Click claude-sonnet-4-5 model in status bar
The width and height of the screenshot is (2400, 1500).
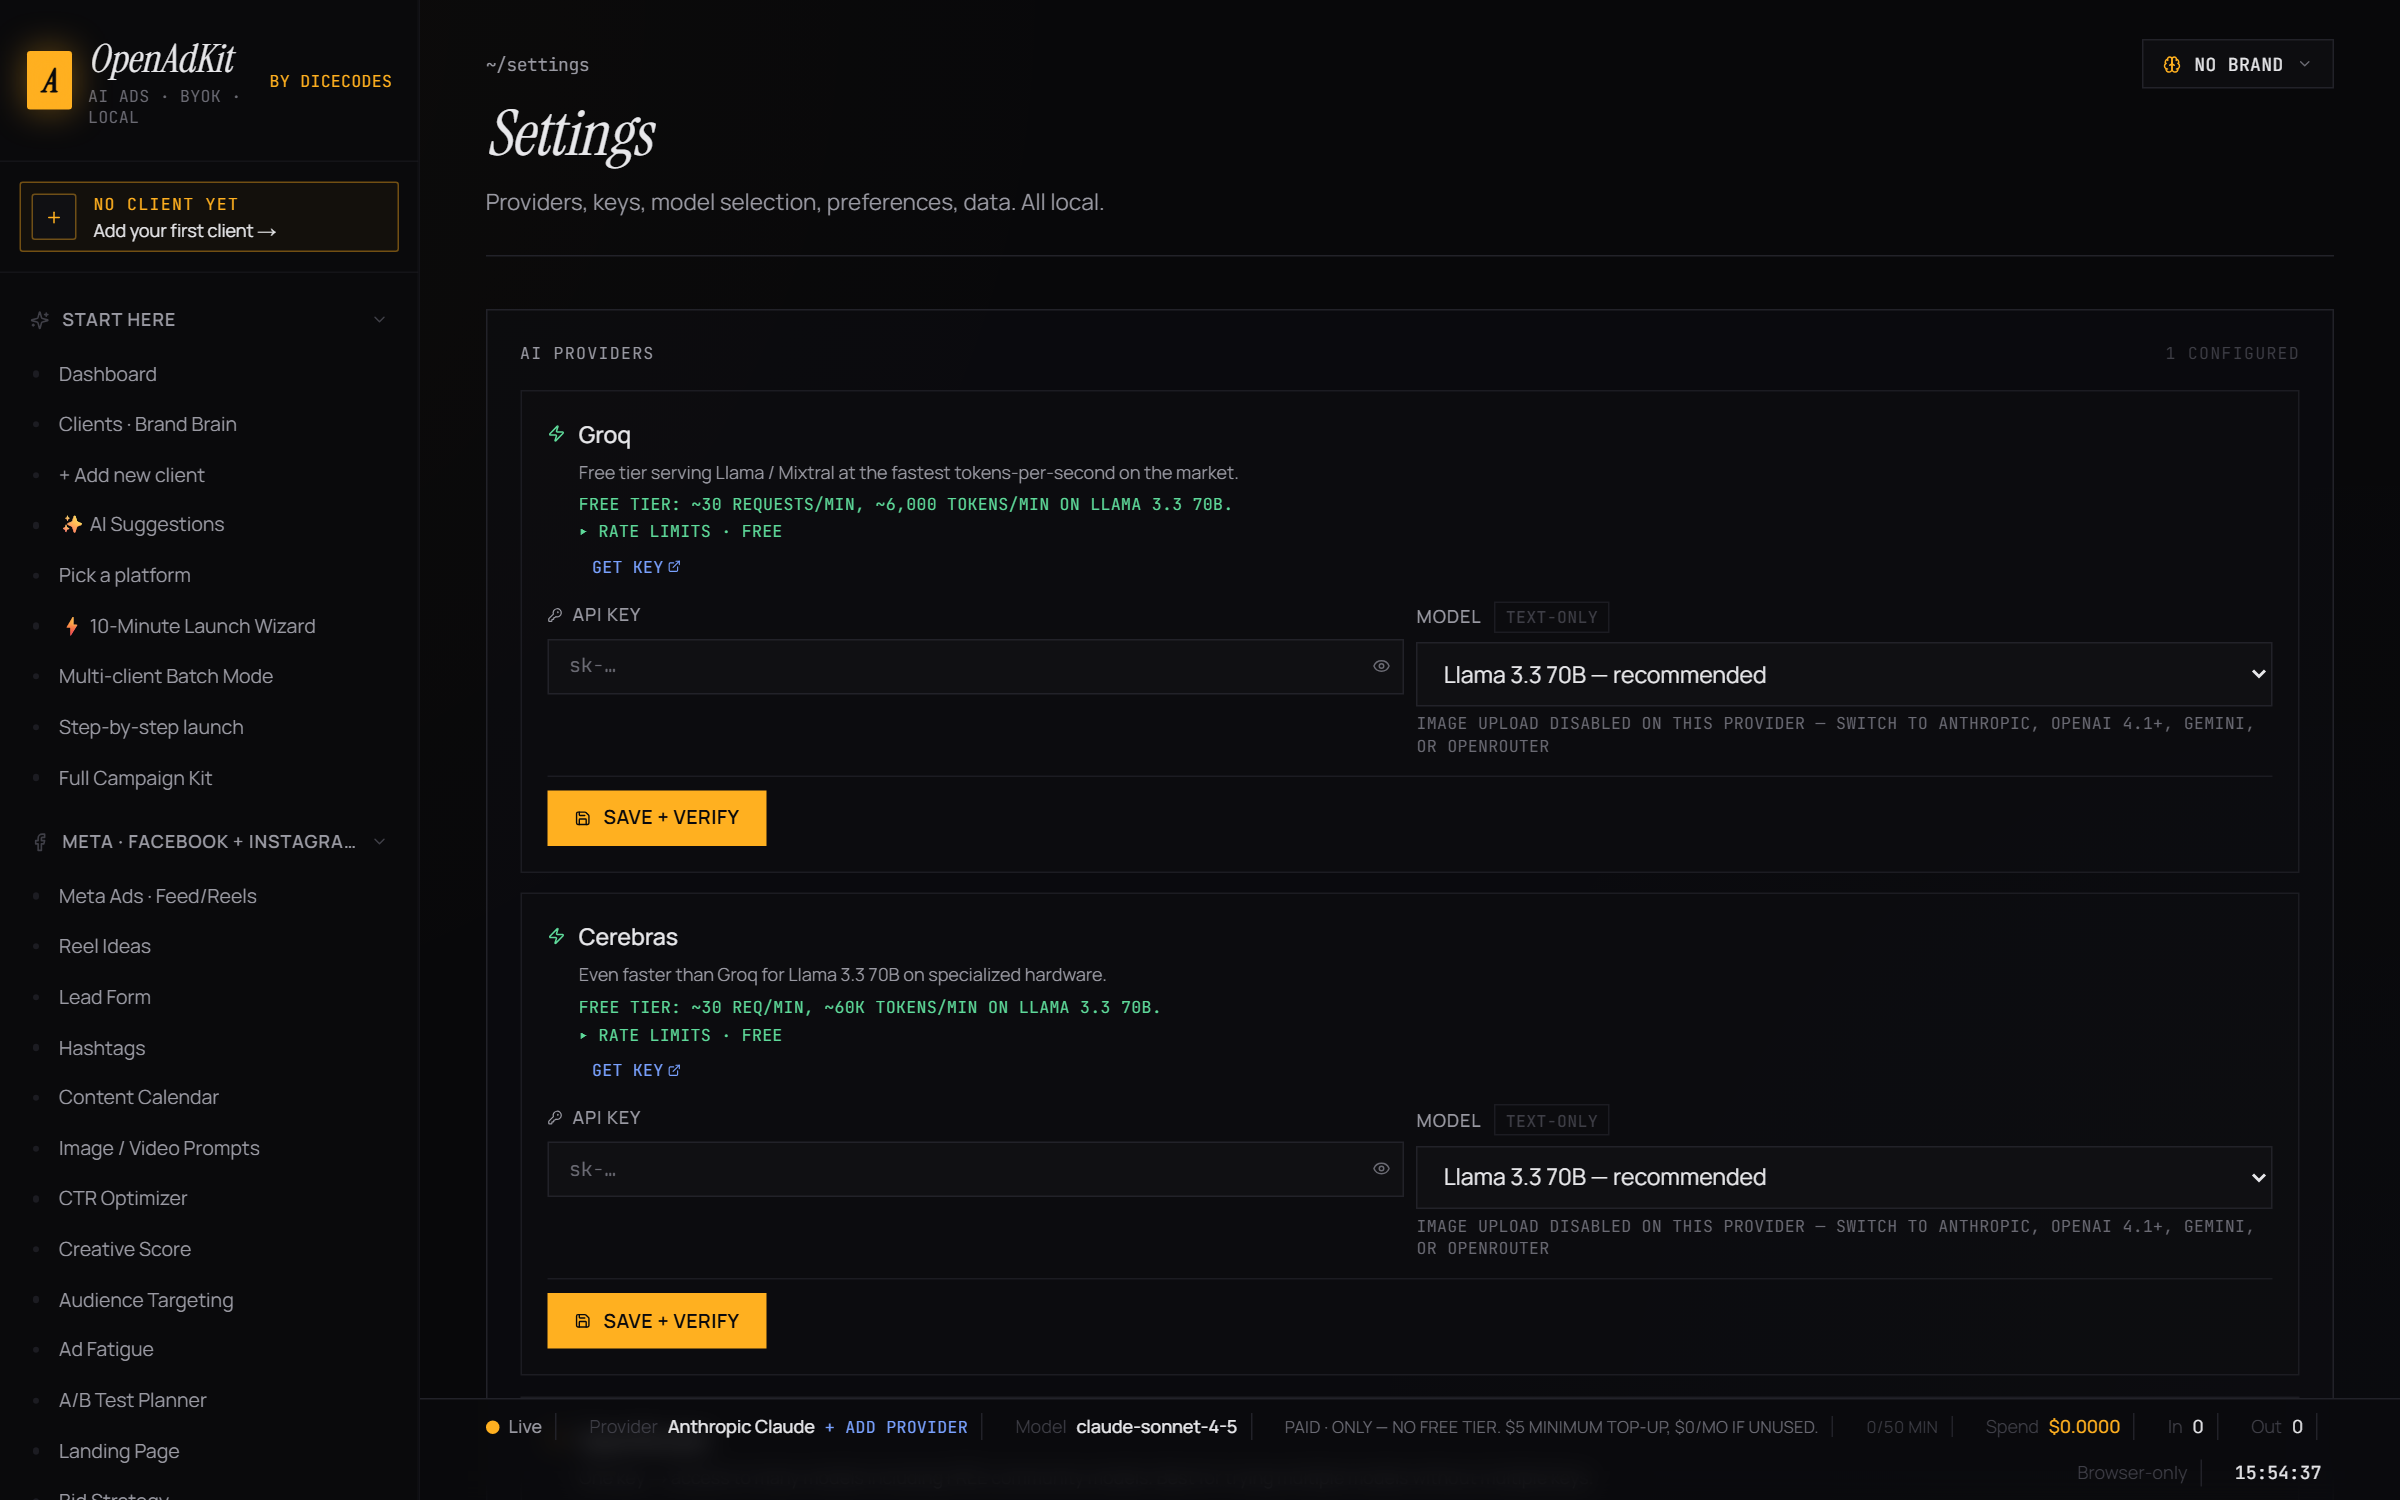(1156, 1427)
